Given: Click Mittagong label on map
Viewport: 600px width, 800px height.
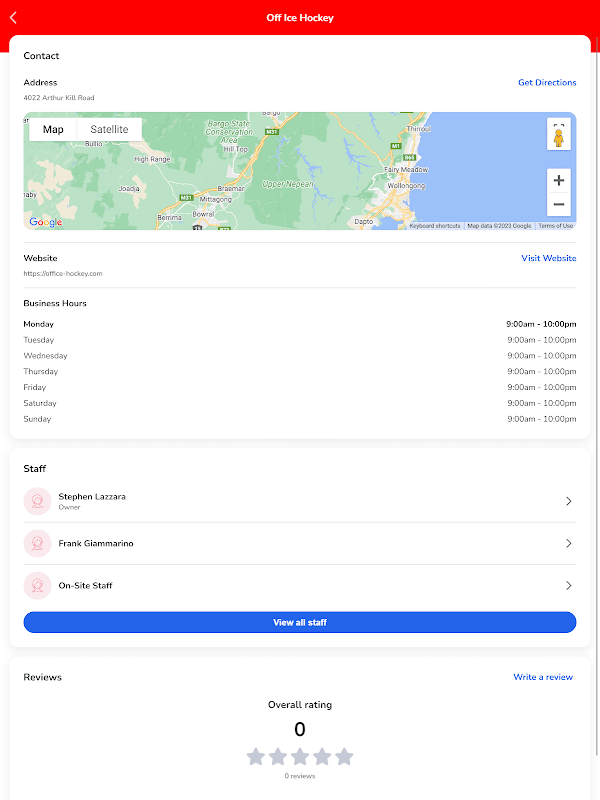Looking at the screenshot, I should click(215, 199).
